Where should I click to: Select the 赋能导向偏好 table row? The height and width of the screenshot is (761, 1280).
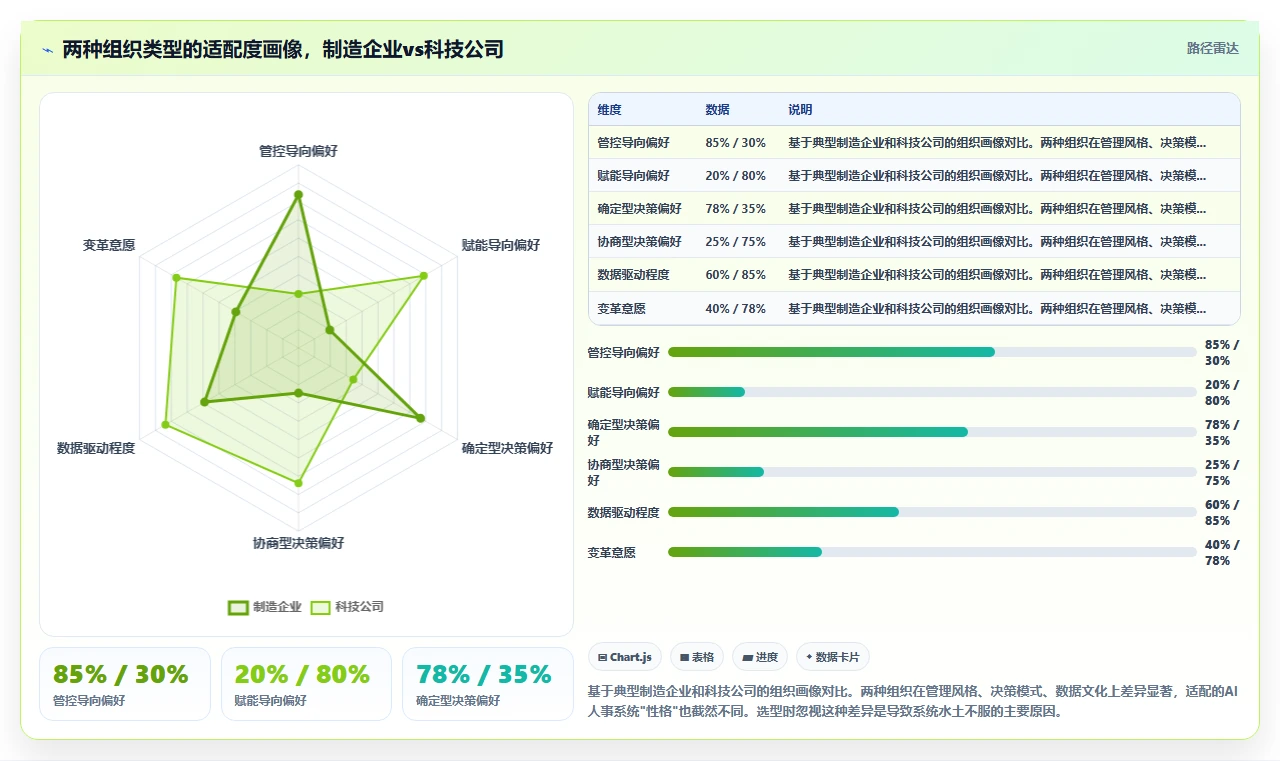point(914,175)
